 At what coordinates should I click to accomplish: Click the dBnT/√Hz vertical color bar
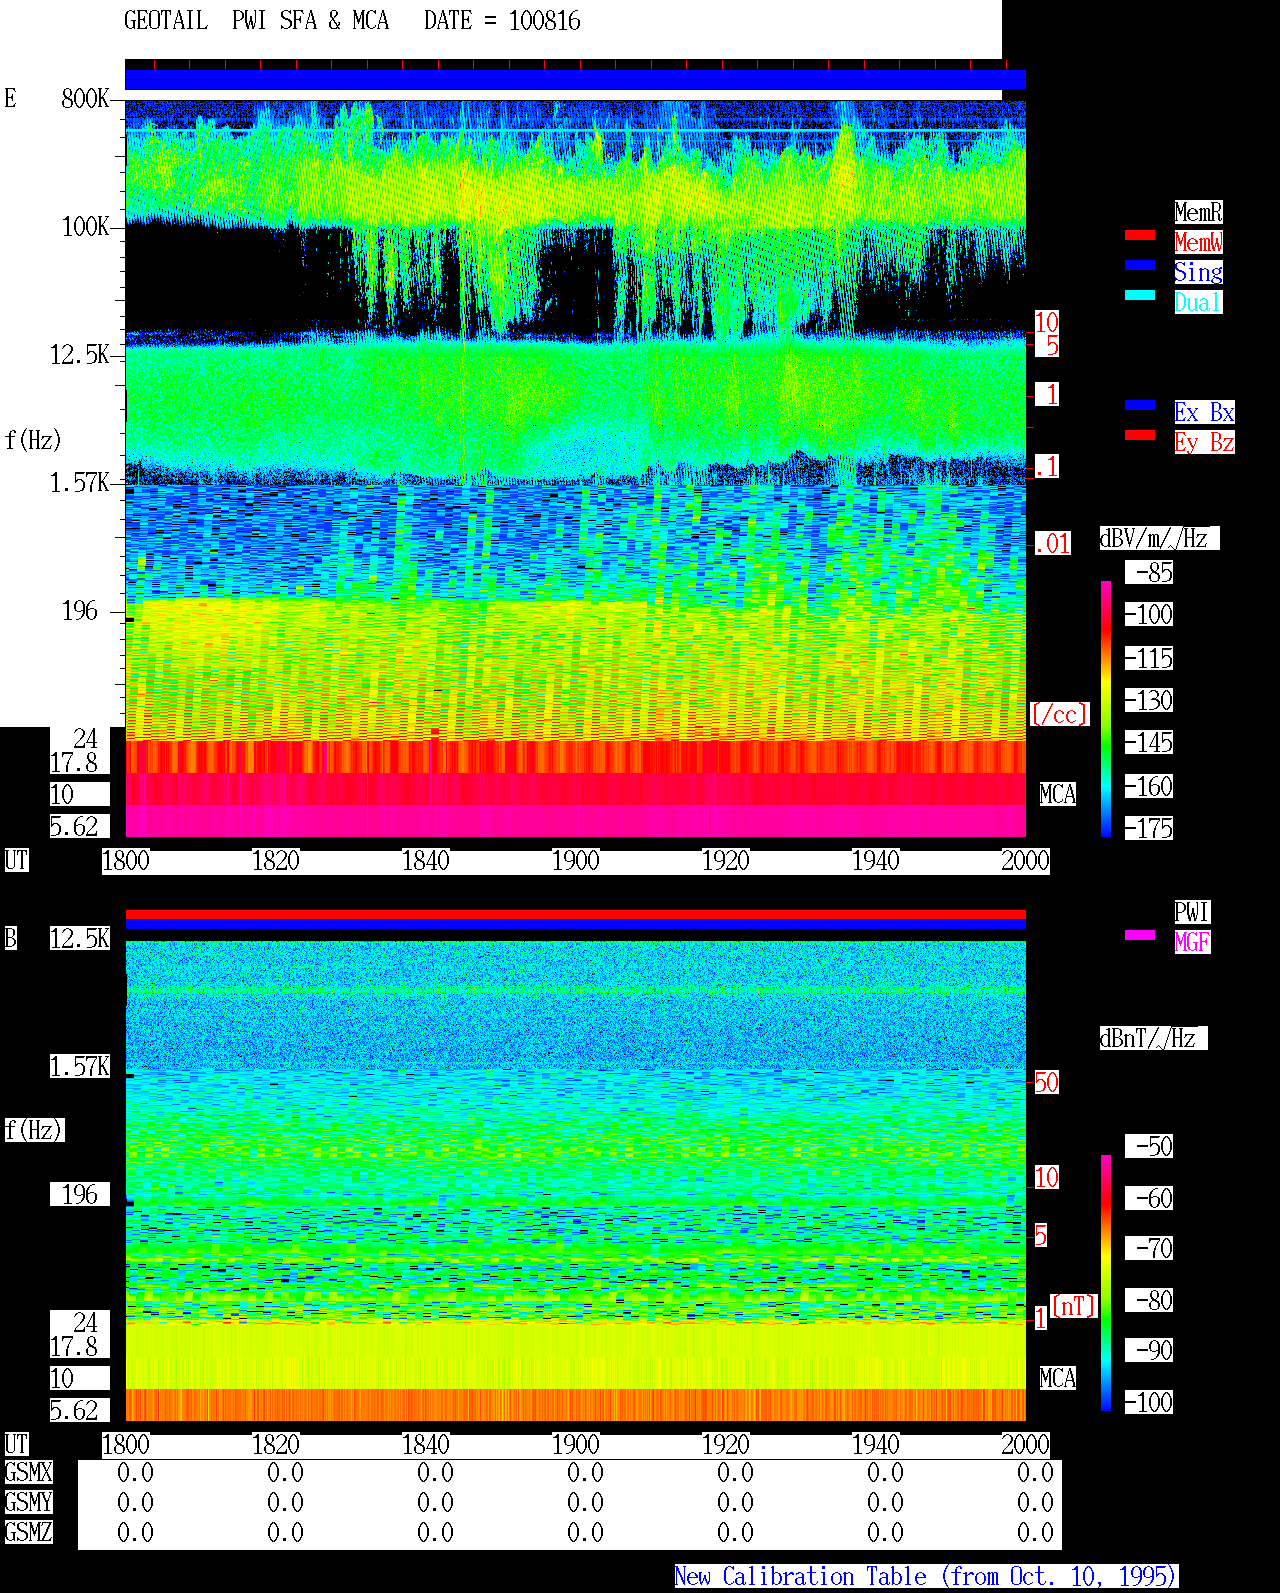tap(1106, 1283)
